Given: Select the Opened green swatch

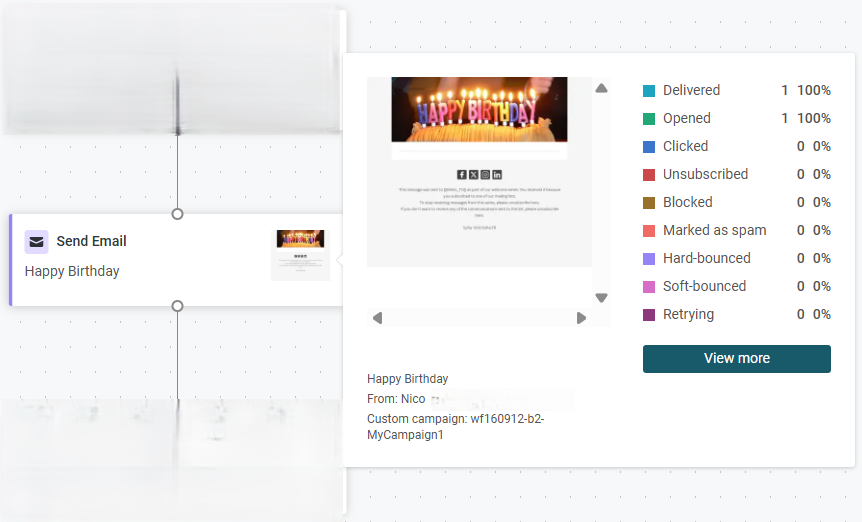Looking at the screenshot, I should [649, 119].
